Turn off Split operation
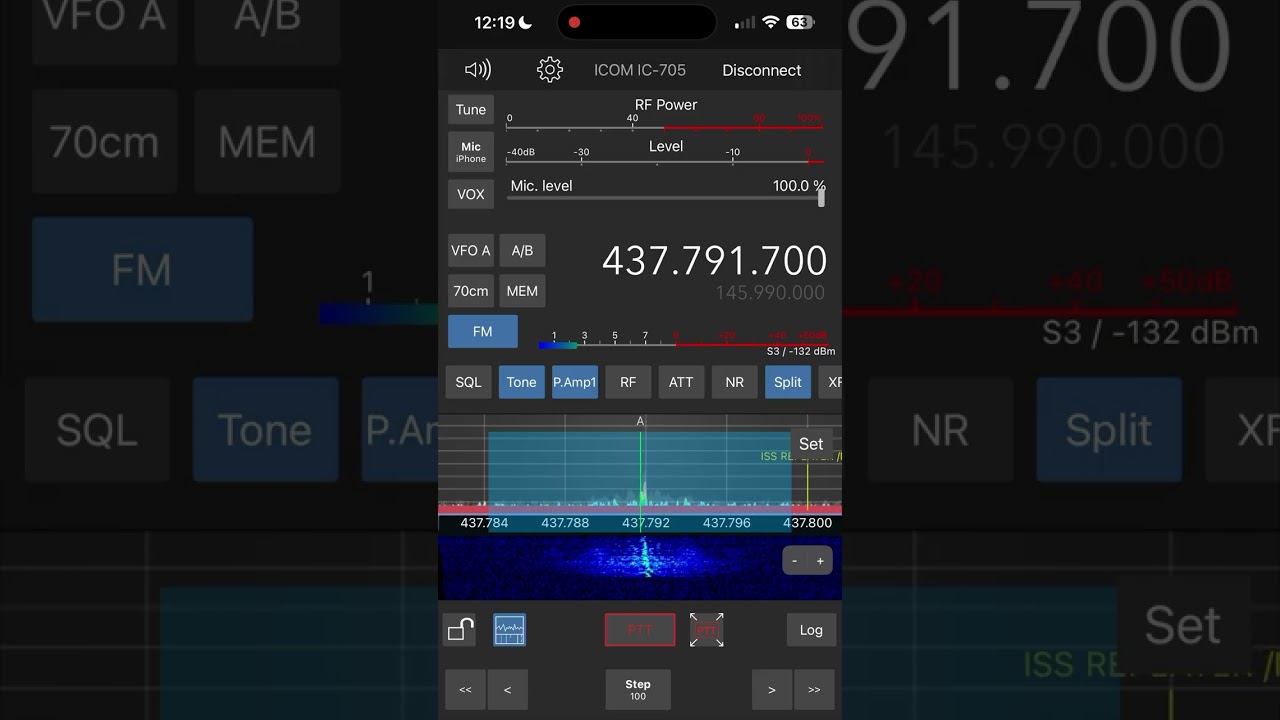 (788, 382)
